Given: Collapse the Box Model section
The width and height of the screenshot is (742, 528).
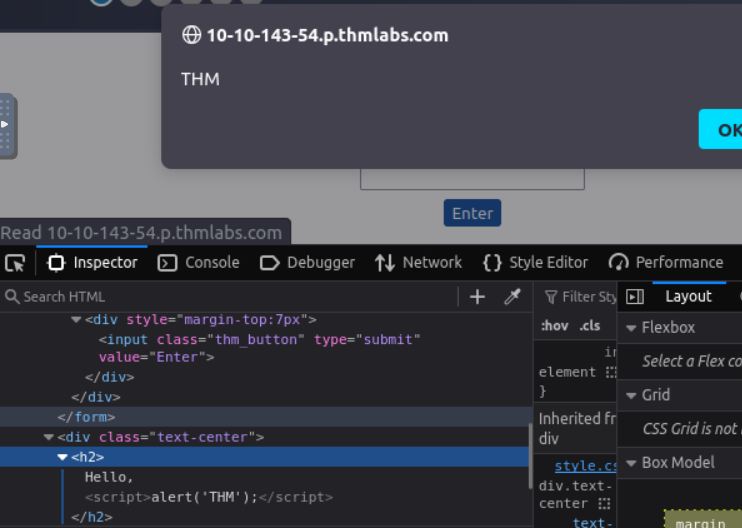Looking at the screenshot, I should click(631, 463).
